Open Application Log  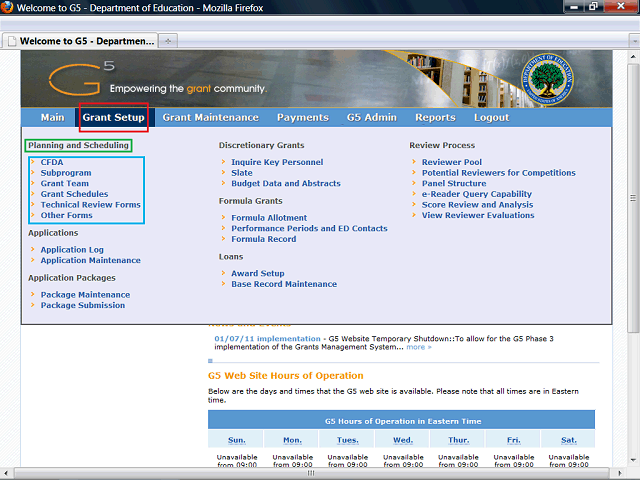tap(72, 249)
